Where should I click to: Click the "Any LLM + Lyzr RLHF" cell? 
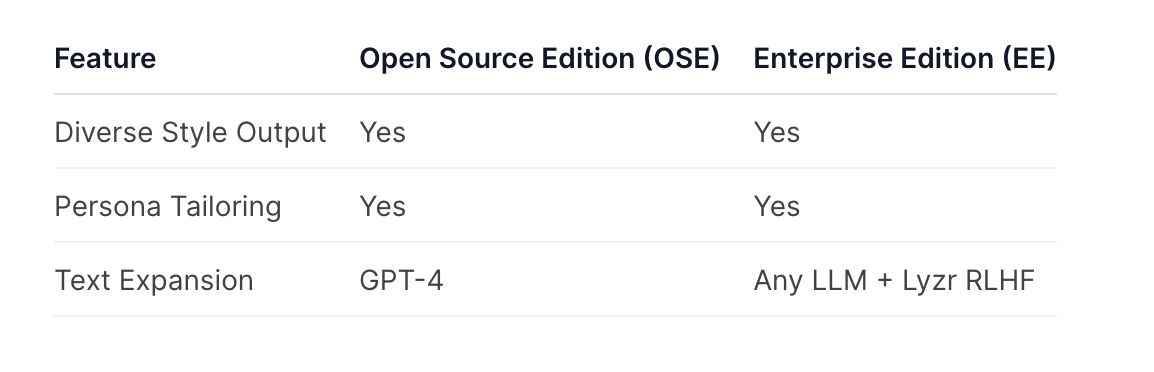point(894,281)
